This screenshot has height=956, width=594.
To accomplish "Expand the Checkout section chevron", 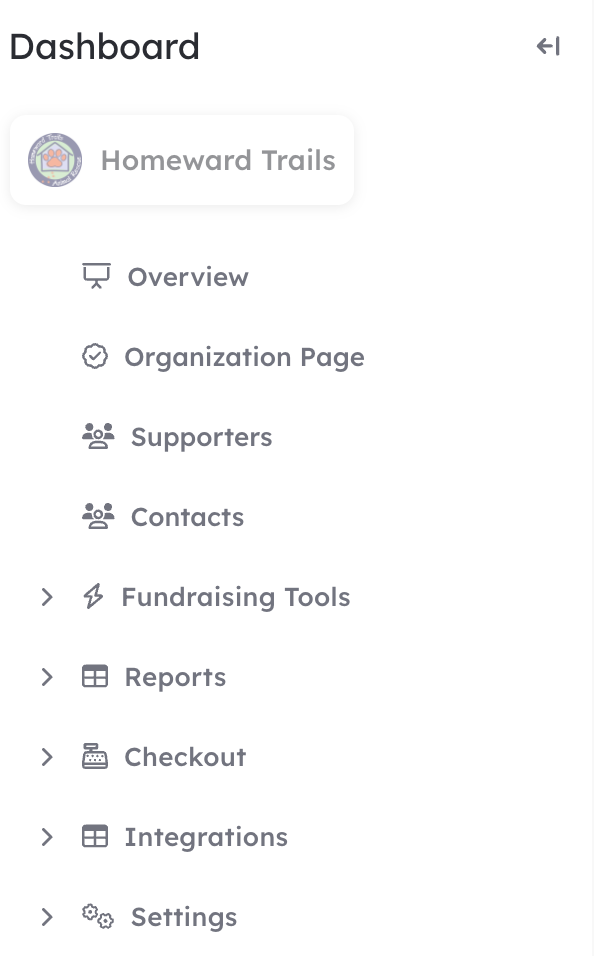I will (x=47, y=757).
